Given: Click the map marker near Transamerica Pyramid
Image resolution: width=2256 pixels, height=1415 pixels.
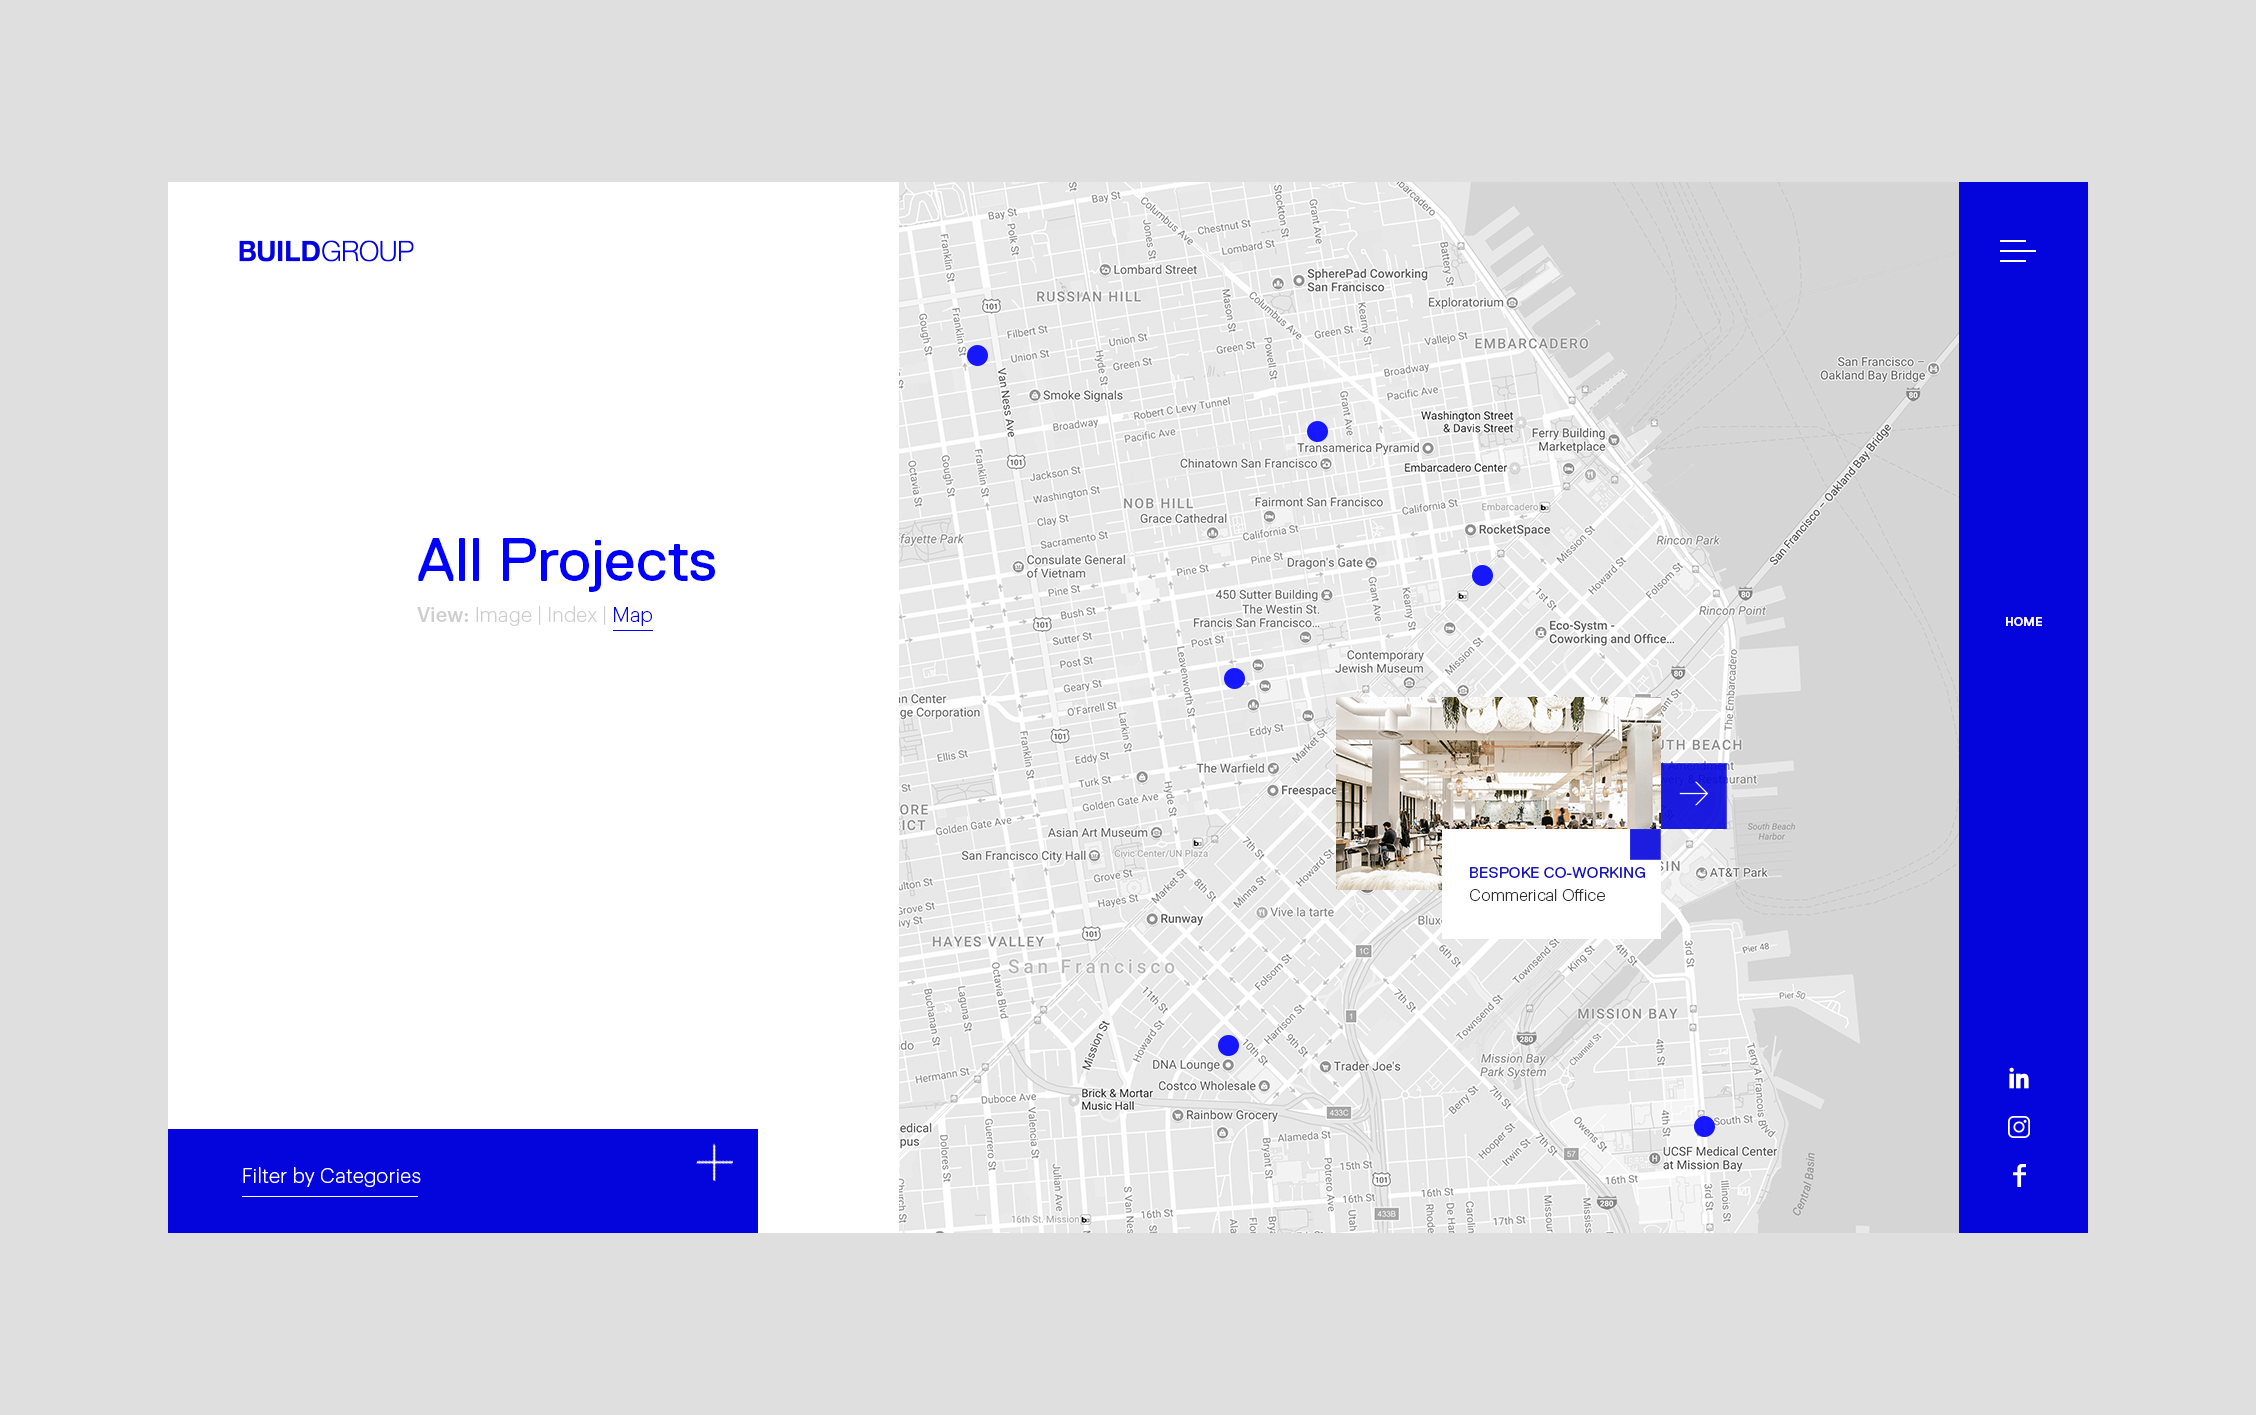Looking at the screenshot, I should click(1317, 431).
